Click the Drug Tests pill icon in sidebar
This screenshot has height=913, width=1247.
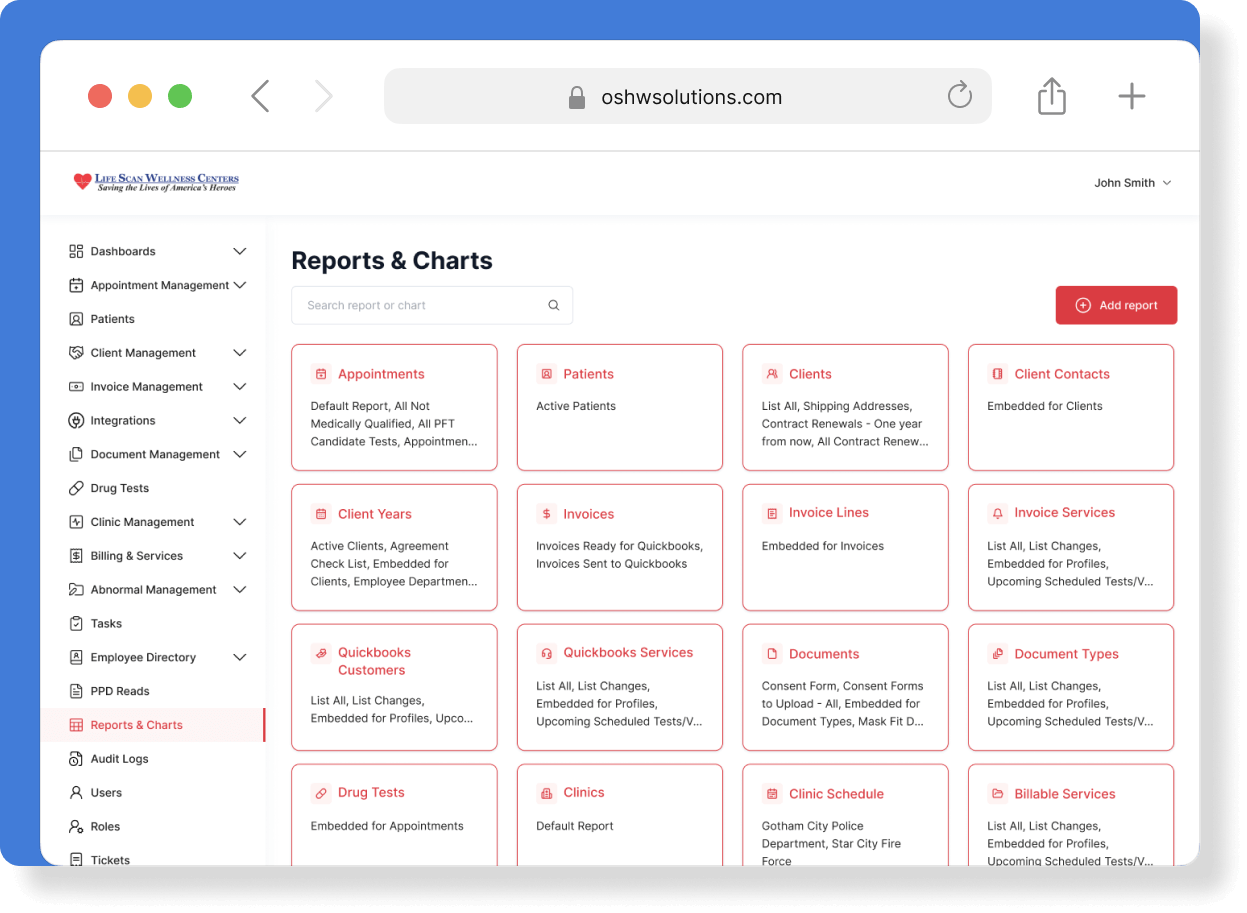point(76,488)
